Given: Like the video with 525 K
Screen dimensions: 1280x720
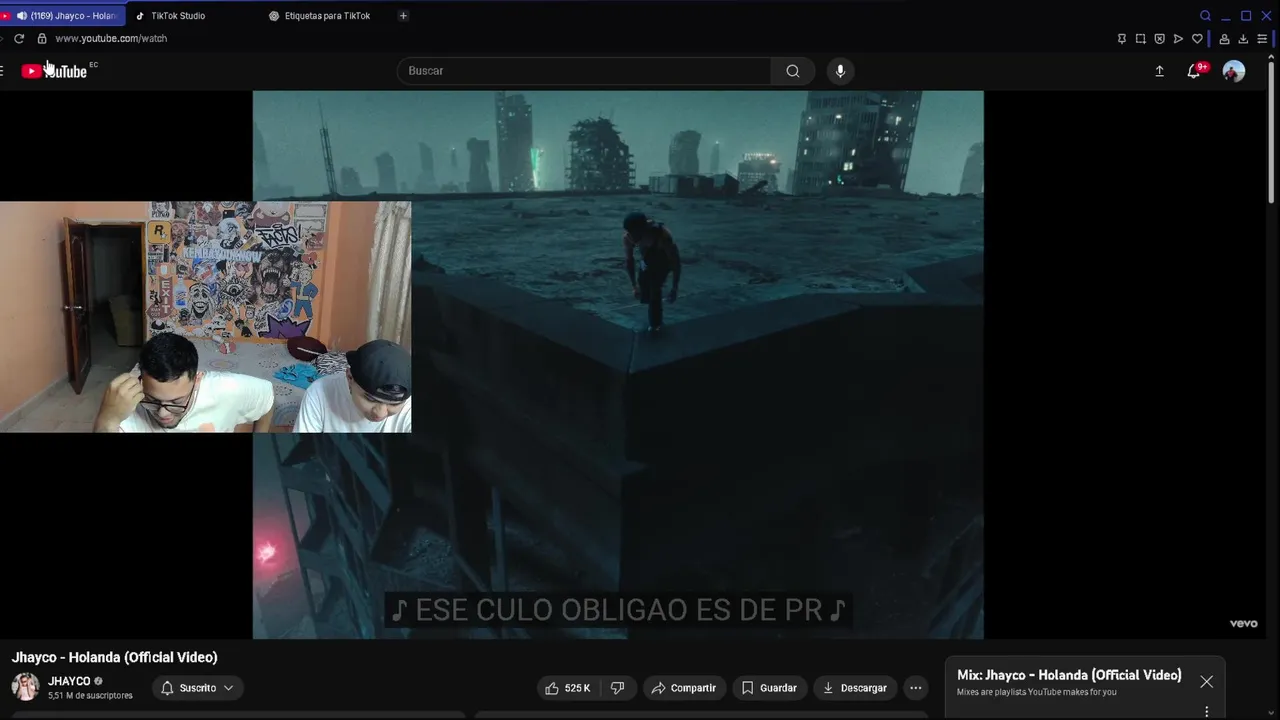Looking at the screenshot, I should point(566,688).
